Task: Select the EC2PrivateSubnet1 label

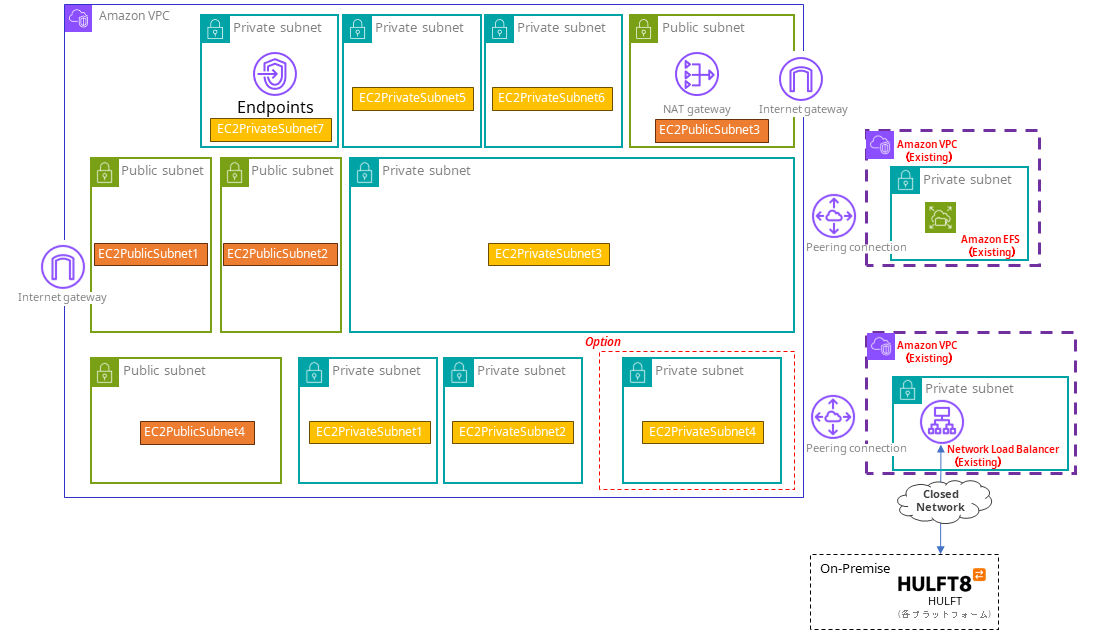Action: pyautogui.click(x=370, y=433)
